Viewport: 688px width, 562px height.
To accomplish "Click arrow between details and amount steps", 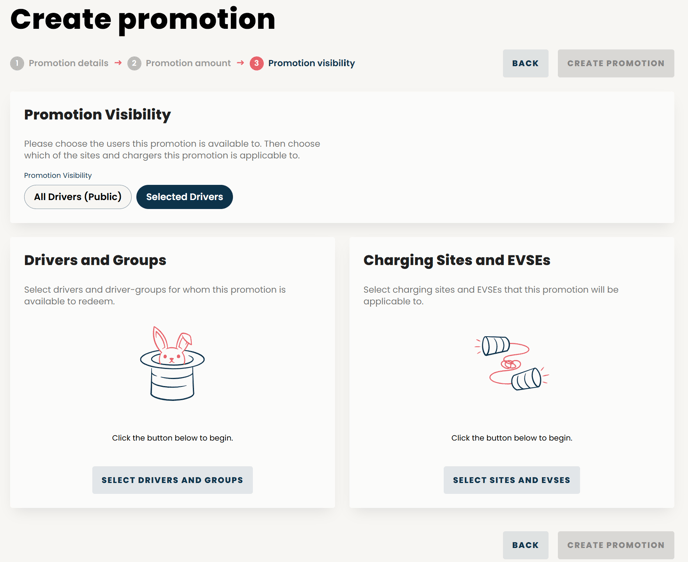I will tap(118, 63).
